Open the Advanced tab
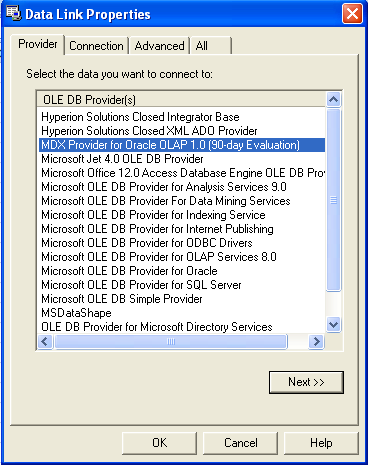This screenshot has width=368, height=465. click(159, 46)
